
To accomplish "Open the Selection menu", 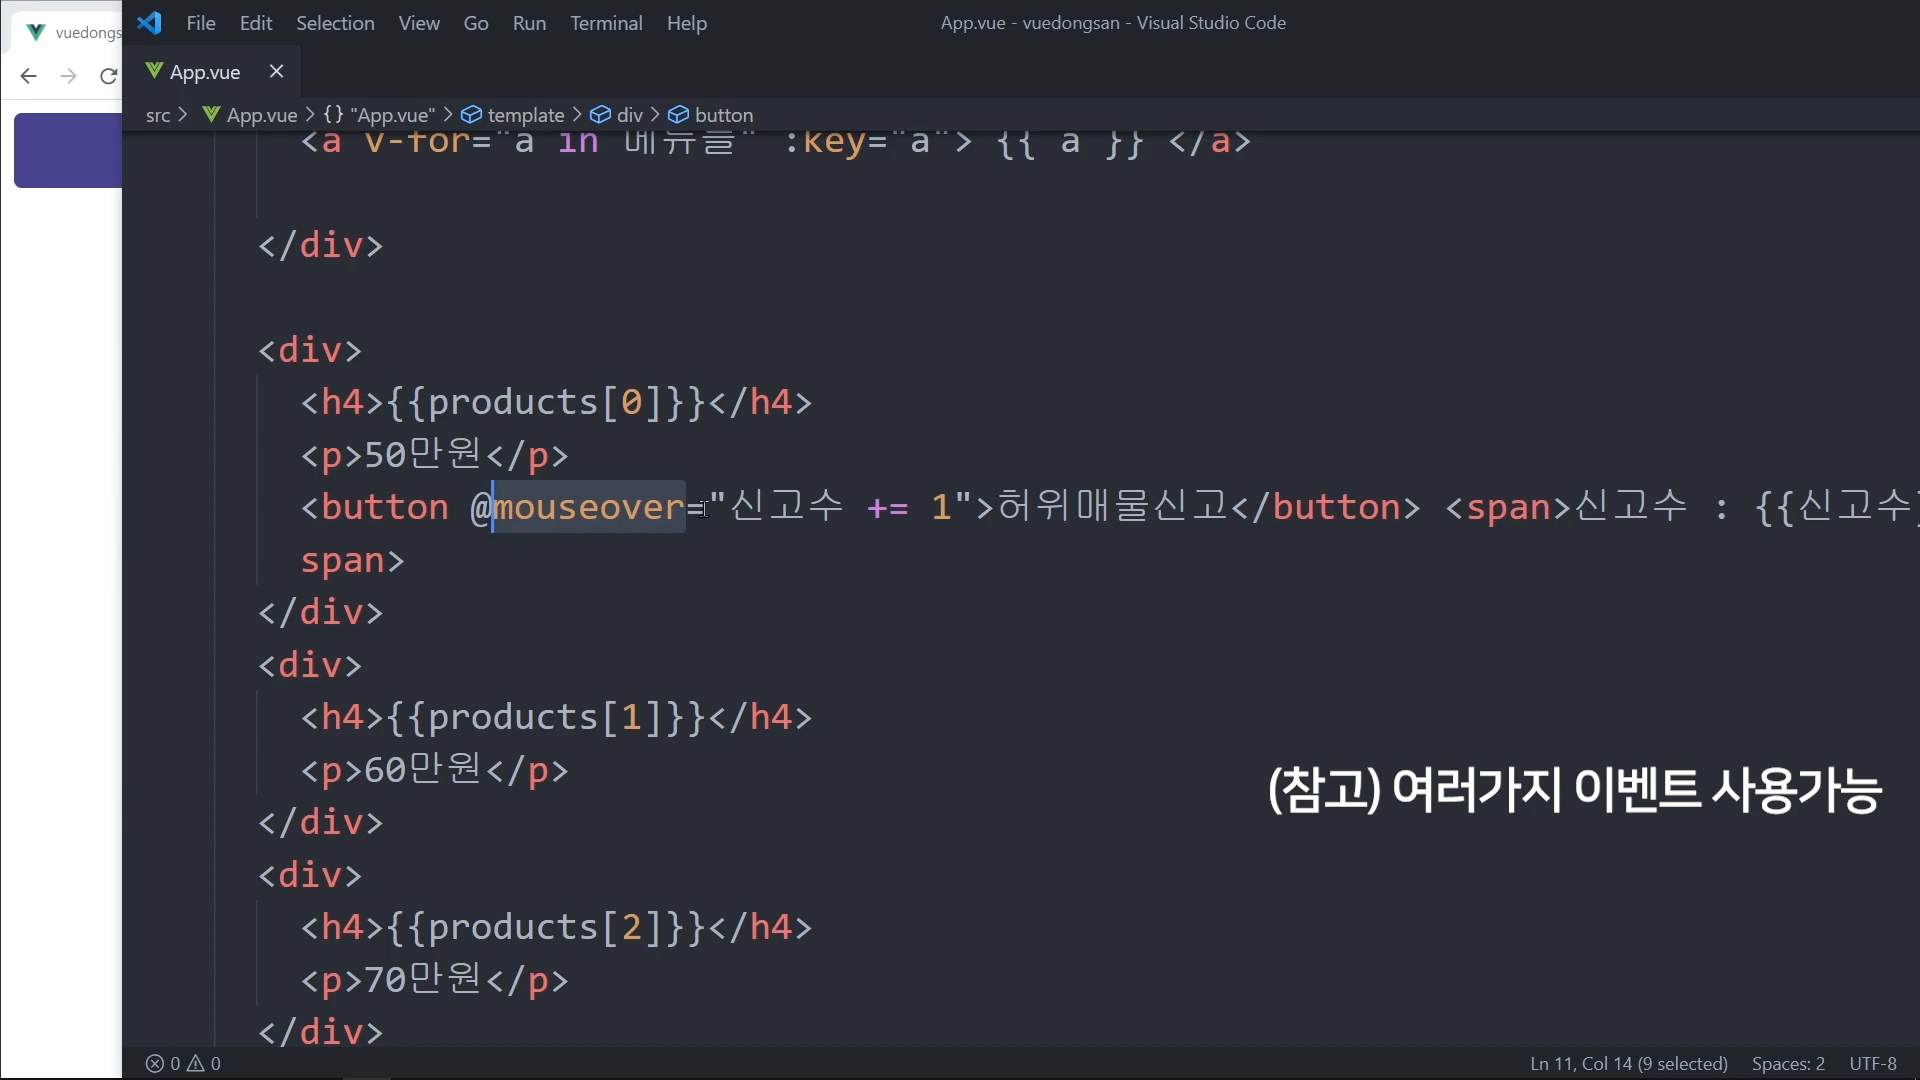I will coord(335,23).
